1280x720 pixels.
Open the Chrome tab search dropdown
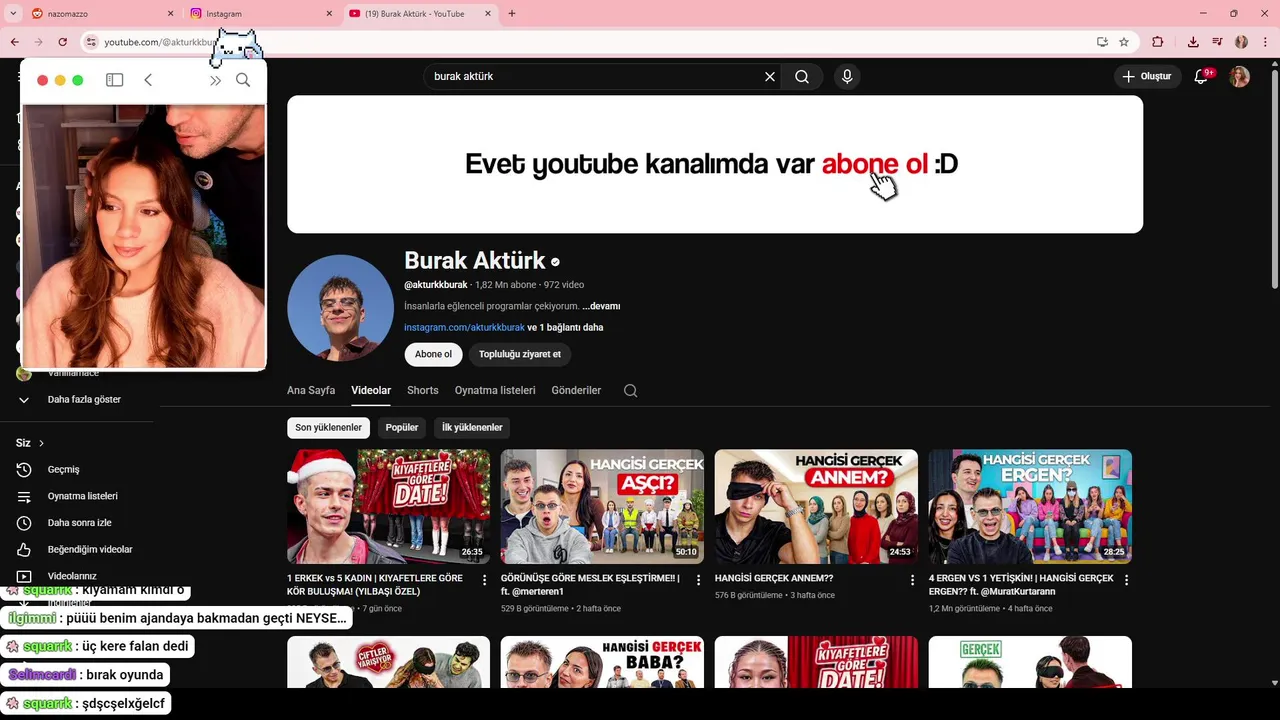(14, 14)
